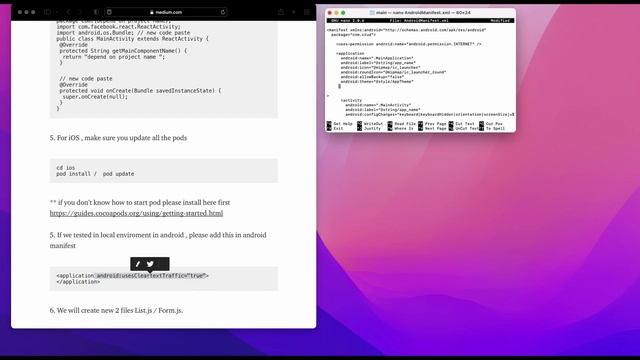The width and height of the screenshot is (640, 360).
Task: Go forward in Safari history
Action: pos(80,12)
